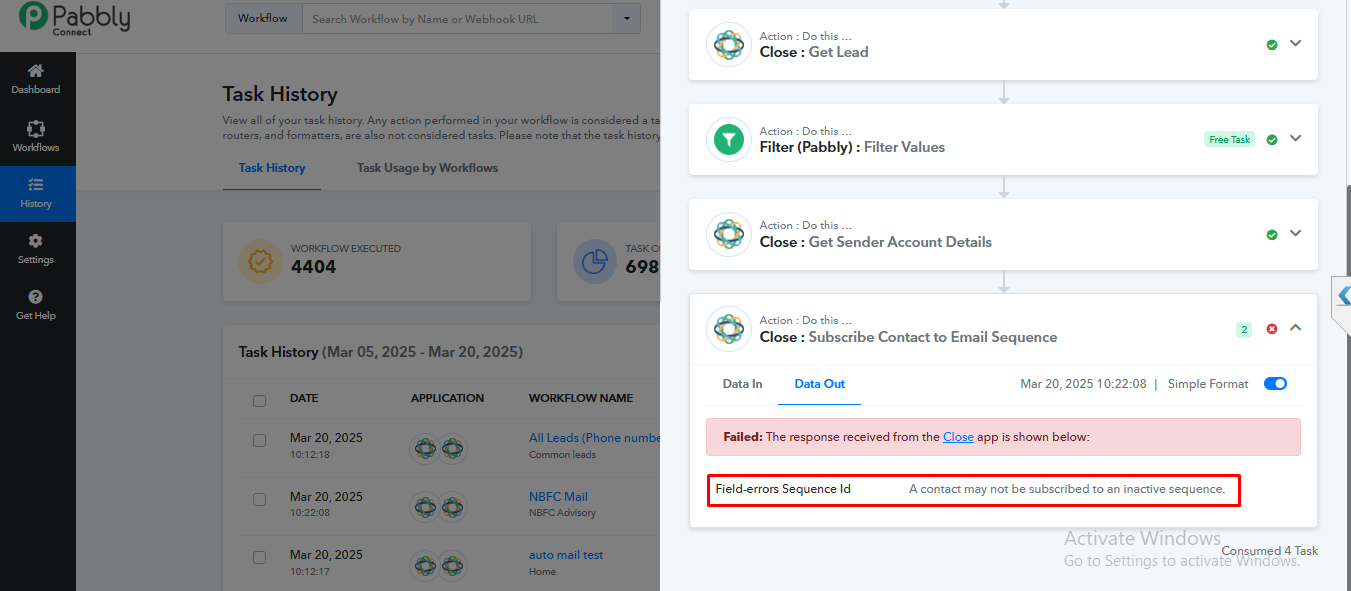Check the auto mail test row checkbox
The width and height of the screenshot is (1351, 591).
tap(260, 557)
